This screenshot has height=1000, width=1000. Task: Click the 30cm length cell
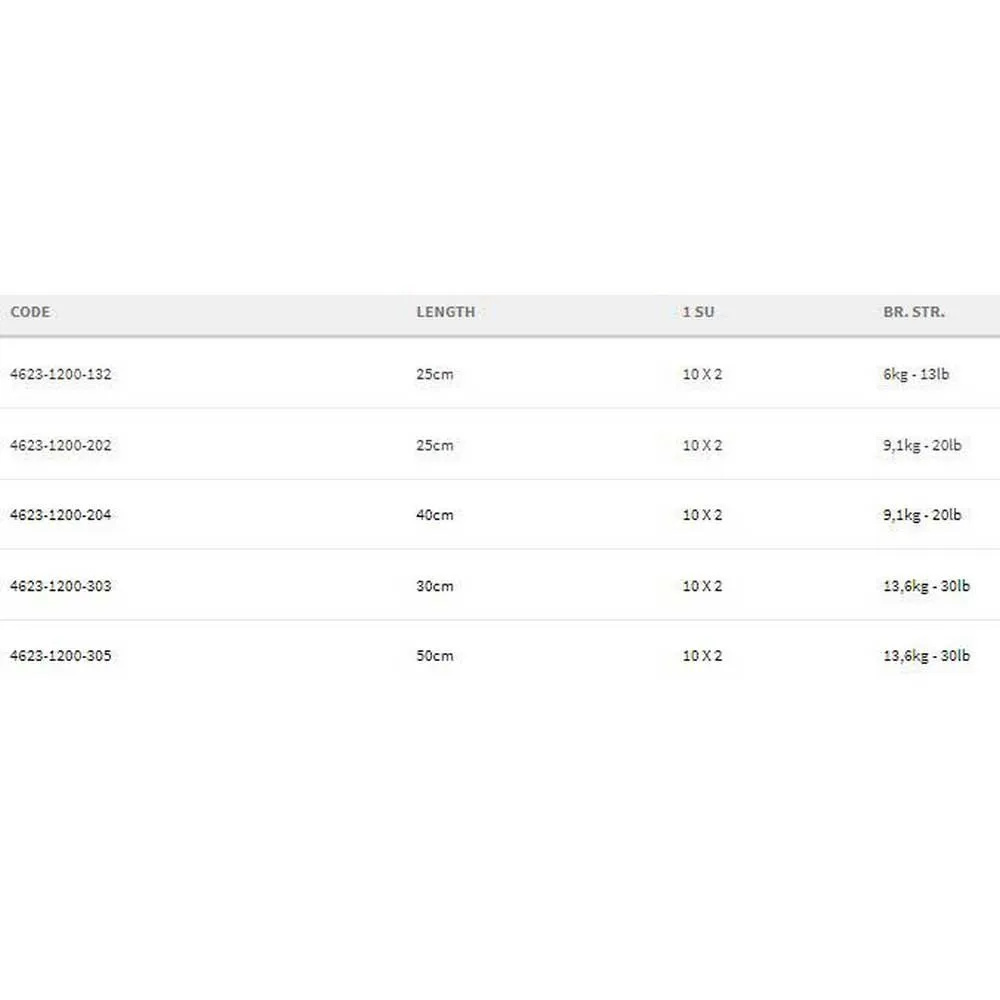coord(434,586)
